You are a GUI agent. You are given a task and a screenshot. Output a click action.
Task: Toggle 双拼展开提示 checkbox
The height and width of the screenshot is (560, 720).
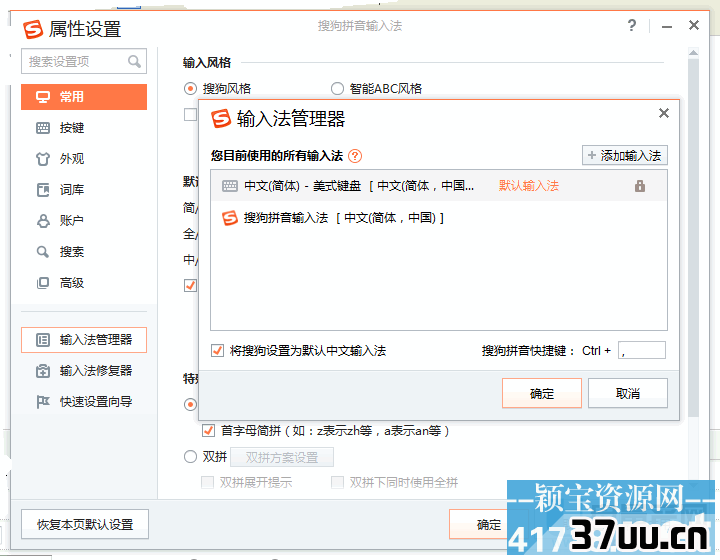(x=208, y=482)
